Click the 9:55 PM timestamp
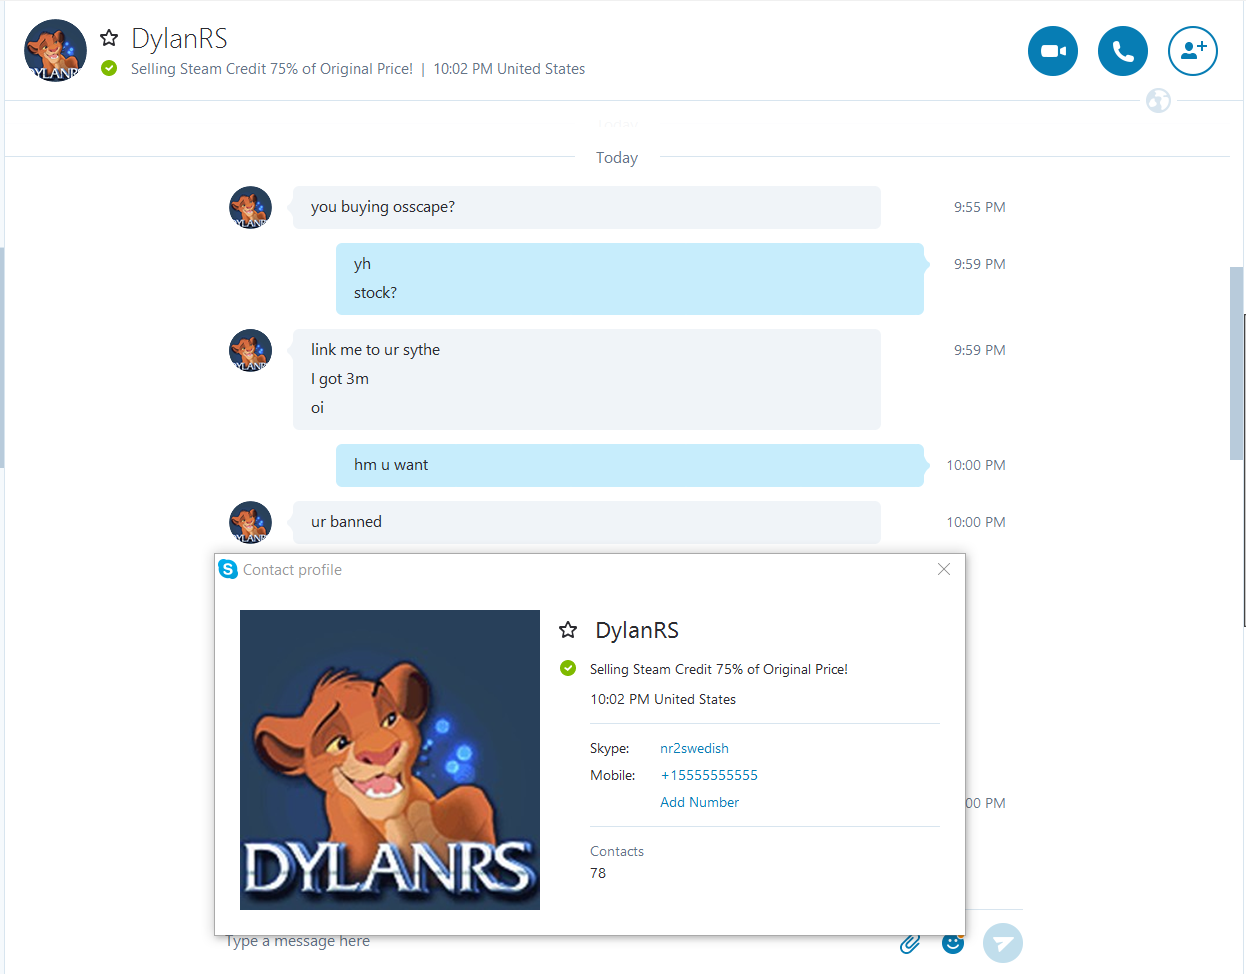 click(x=980, y=207)
